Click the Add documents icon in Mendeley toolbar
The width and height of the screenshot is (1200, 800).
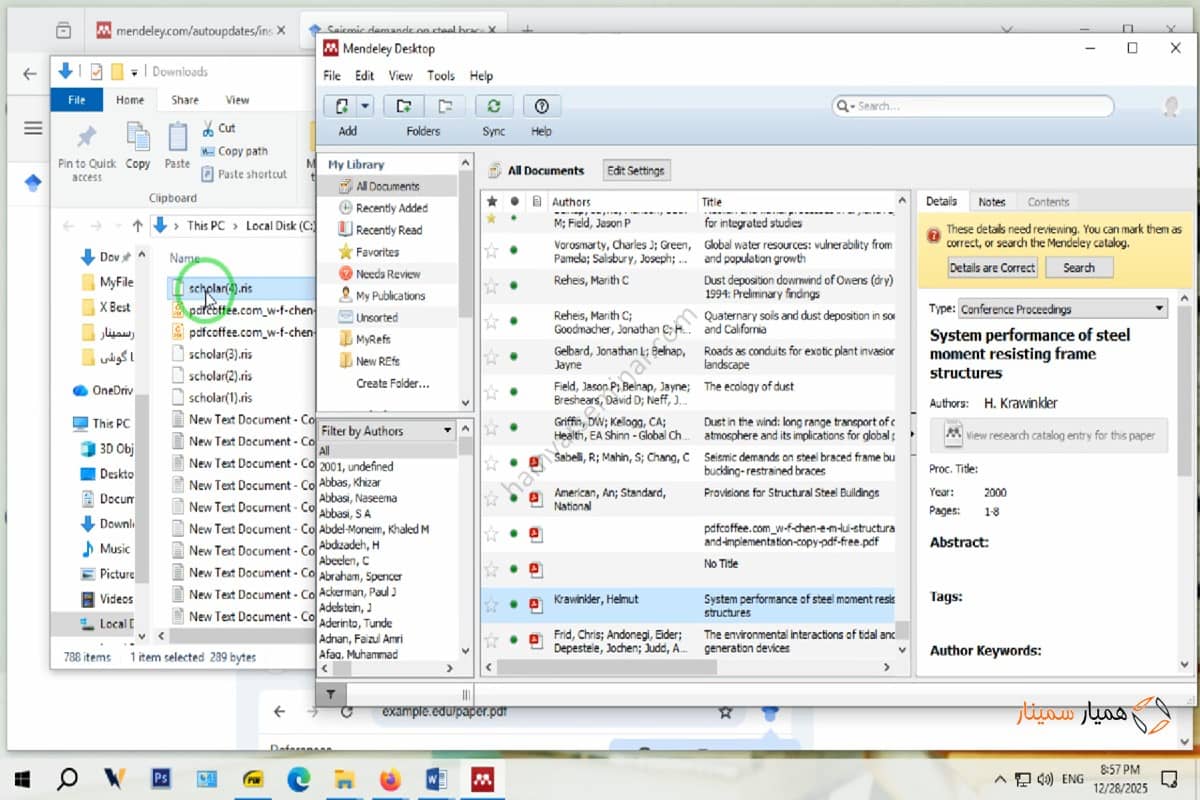pyautogui.click(x=341, y=106)
